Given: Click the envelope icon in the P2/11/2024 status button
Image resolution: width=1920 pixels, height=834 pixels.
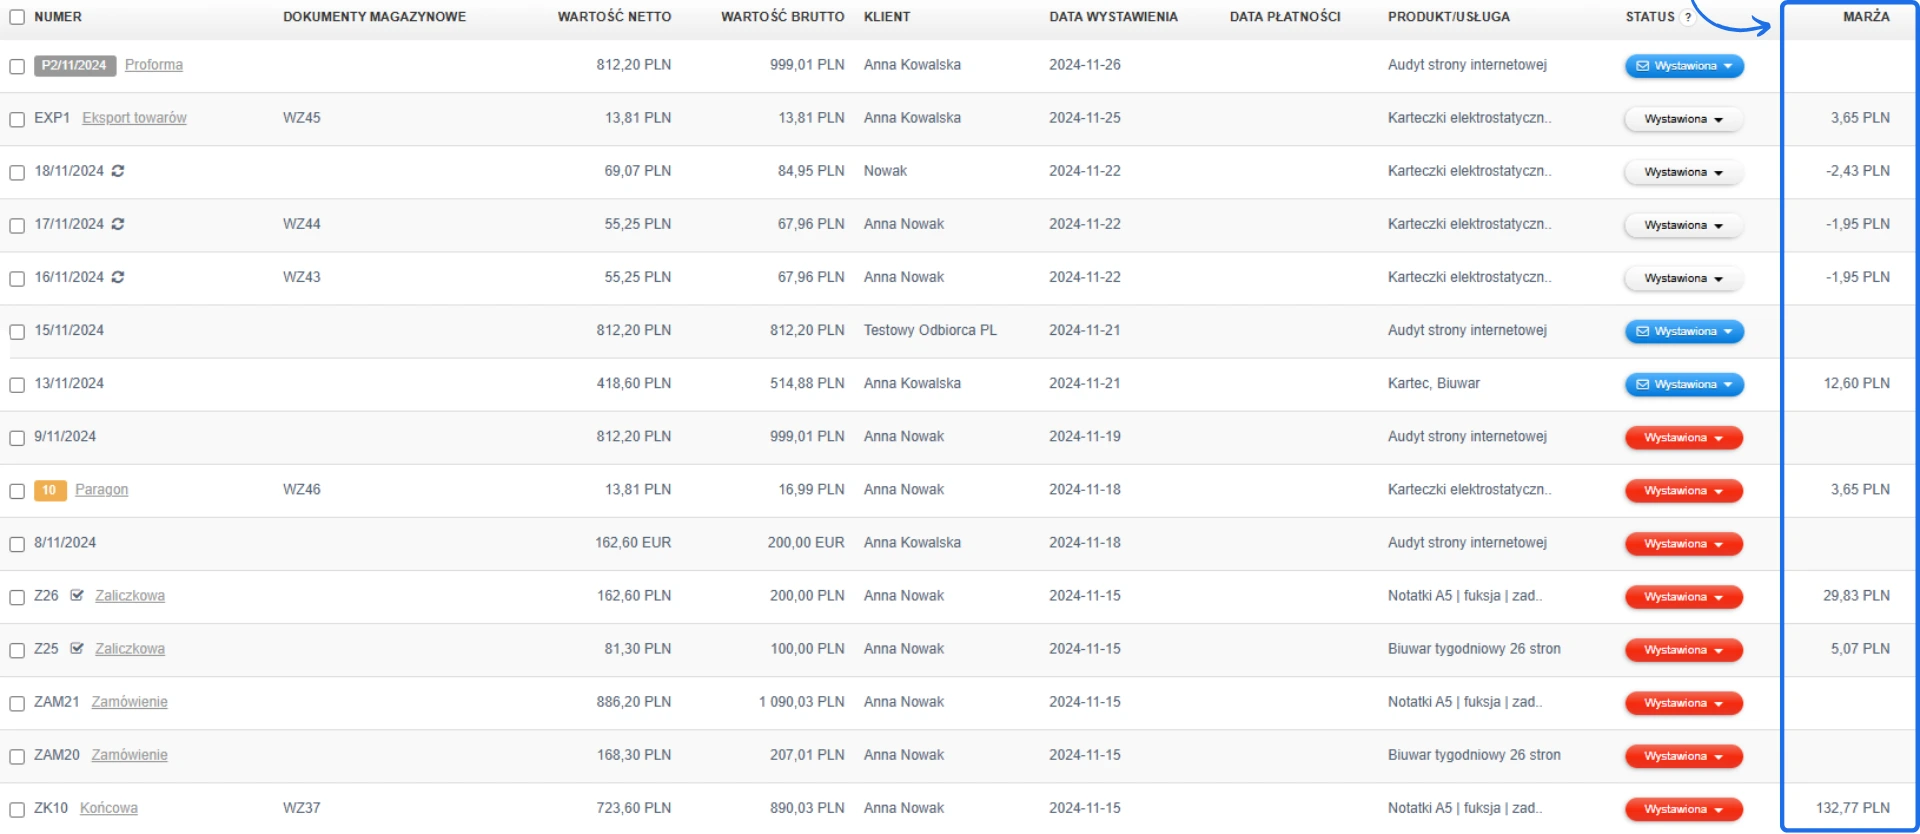Looking at the screenshot, I should tap(1642, 66).
